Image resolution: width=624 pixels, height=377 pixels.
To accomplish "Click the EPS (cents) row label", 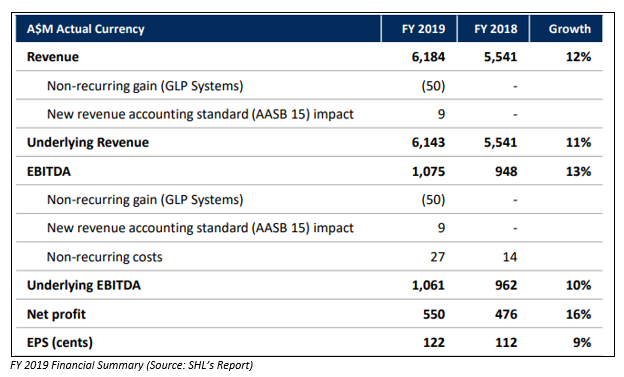I will click(60, 342).
